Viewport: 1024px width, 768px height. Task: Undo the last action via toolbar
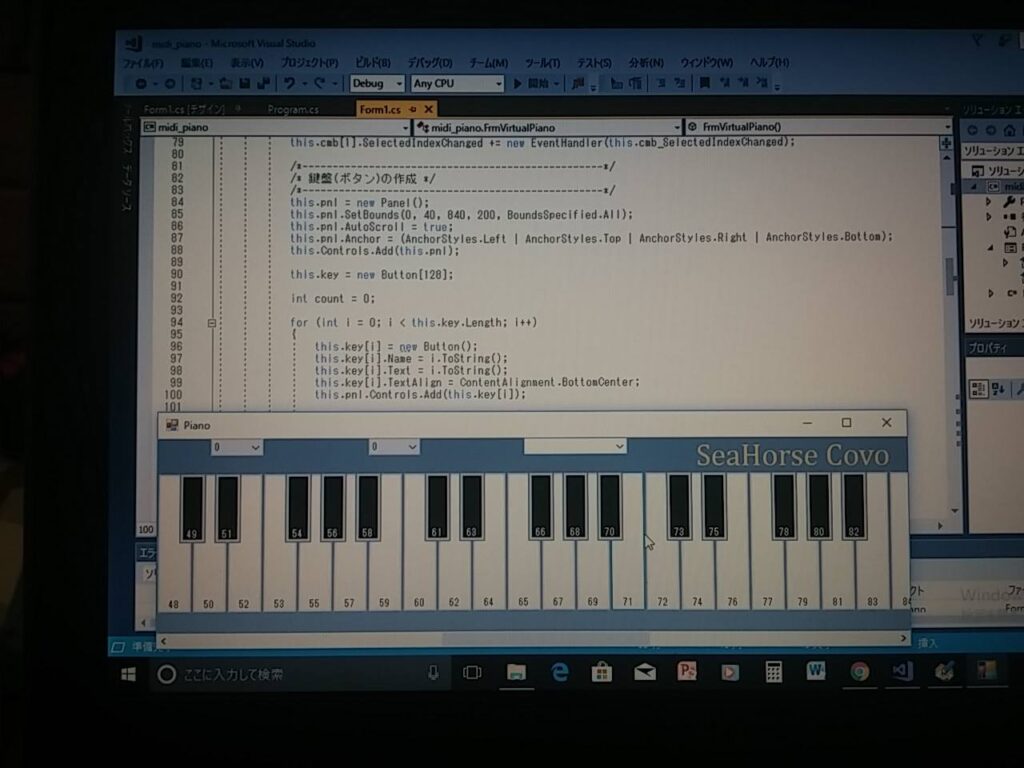coord(289,84)
